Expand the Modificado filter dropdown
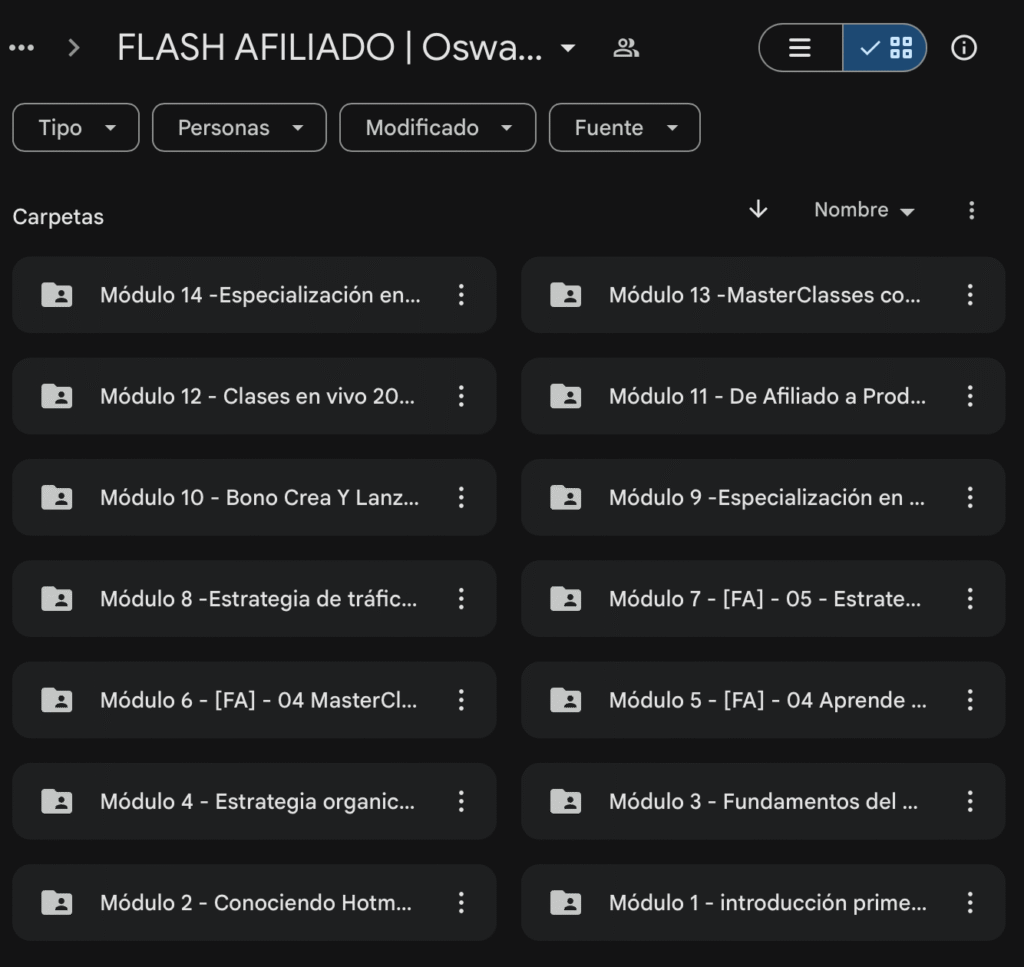This screenshot has height=967, width=1024. coord(437,128)
